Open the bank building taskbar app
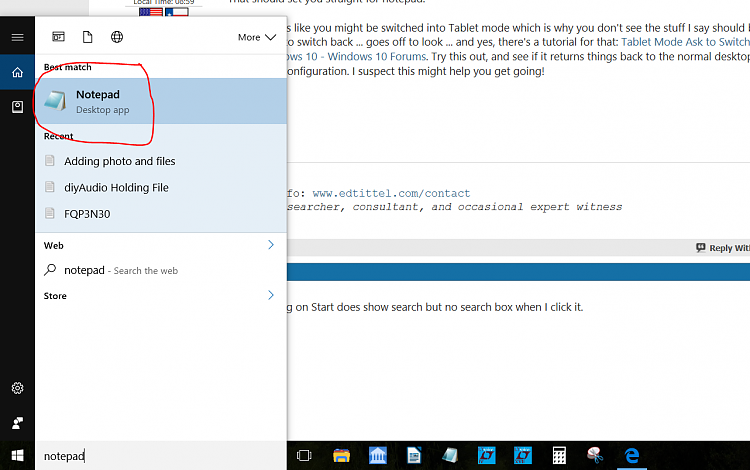Image resolution: width=750 pixels, height=470 pixels. (377, 456)
